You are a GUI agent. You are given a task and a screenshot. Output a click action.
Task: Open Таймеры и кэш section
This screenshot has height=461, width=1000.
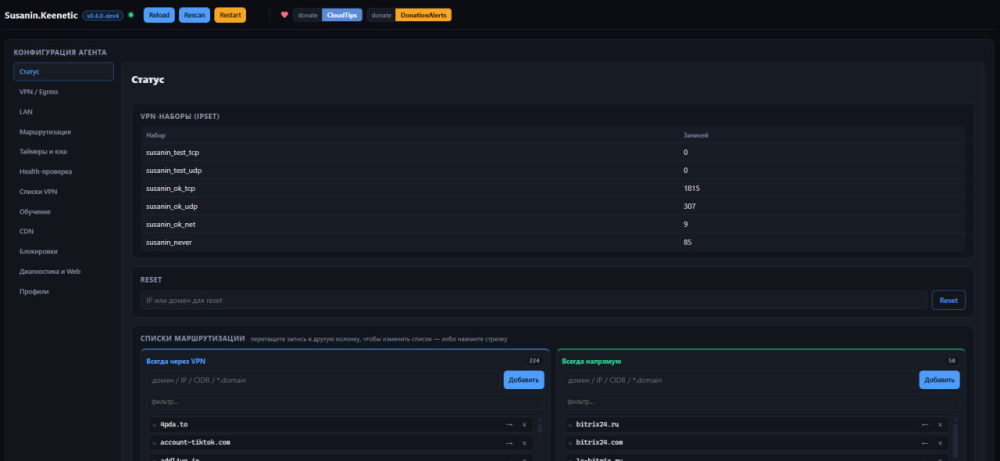[64, 152]
